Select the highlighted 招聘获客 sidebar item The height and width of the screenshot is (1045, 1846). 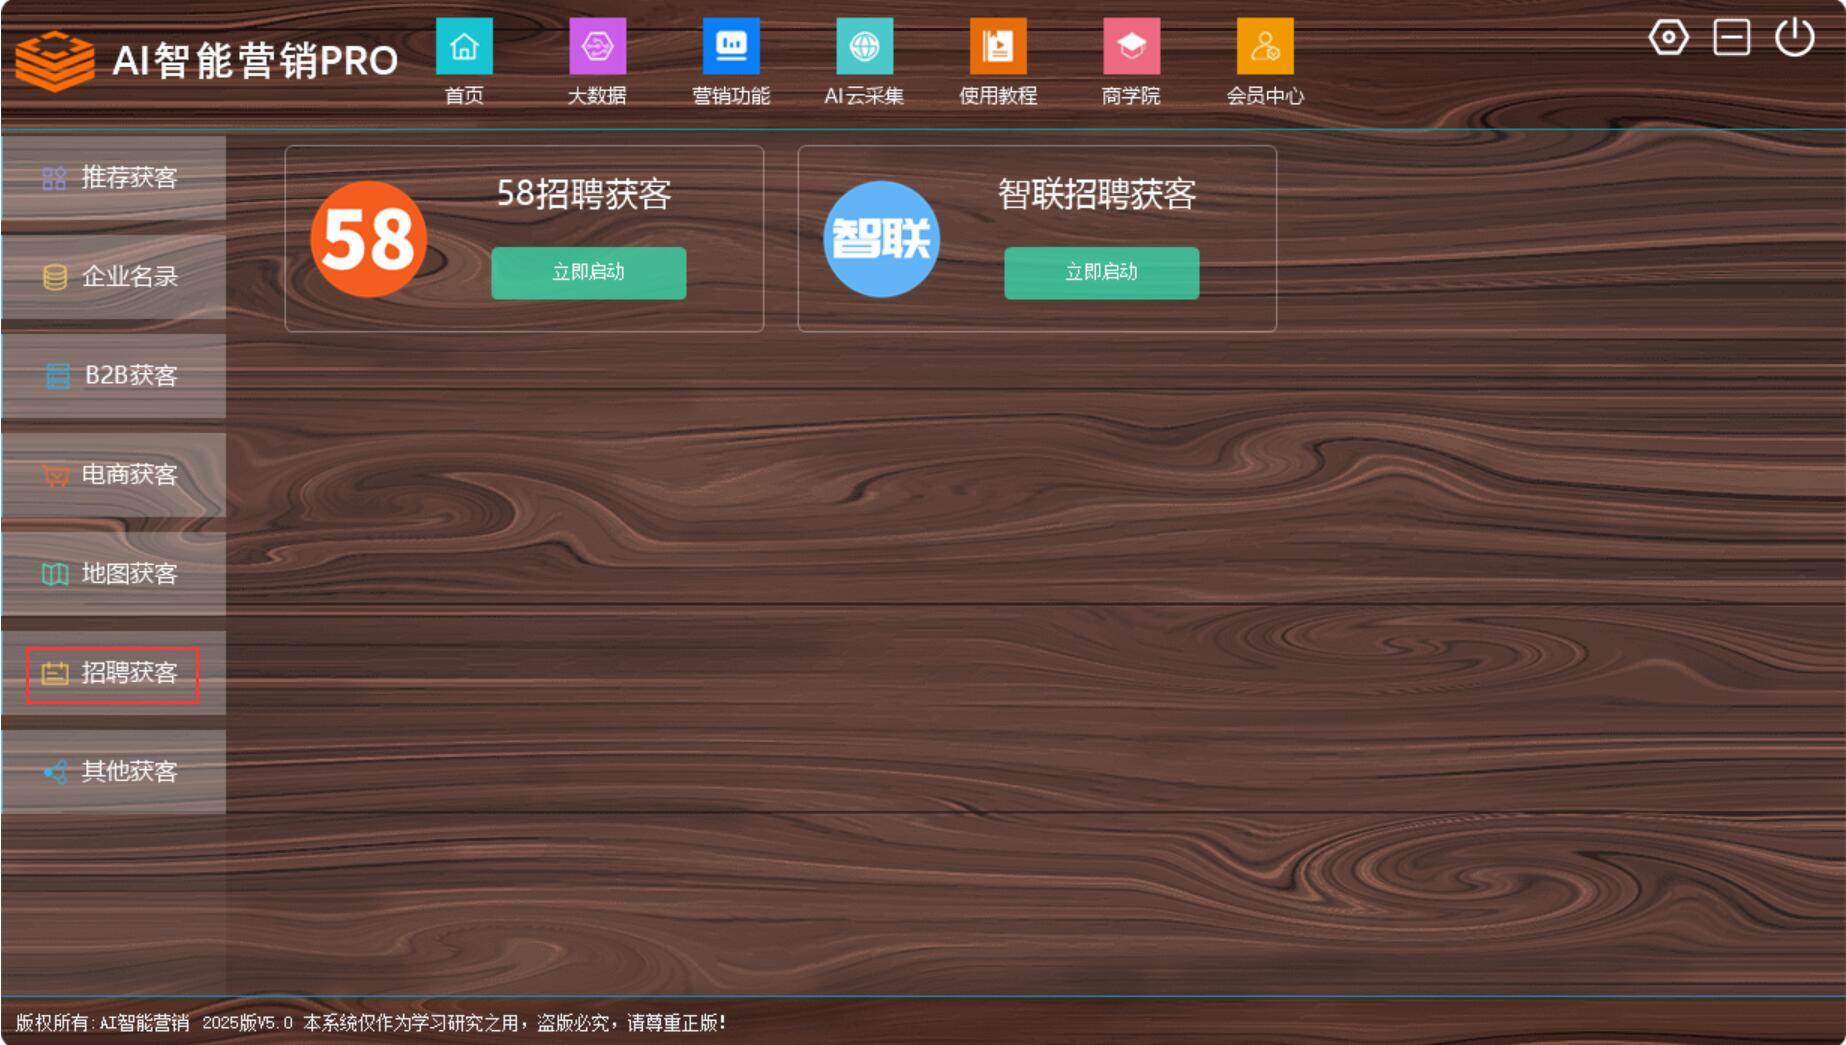pos(113,673)
